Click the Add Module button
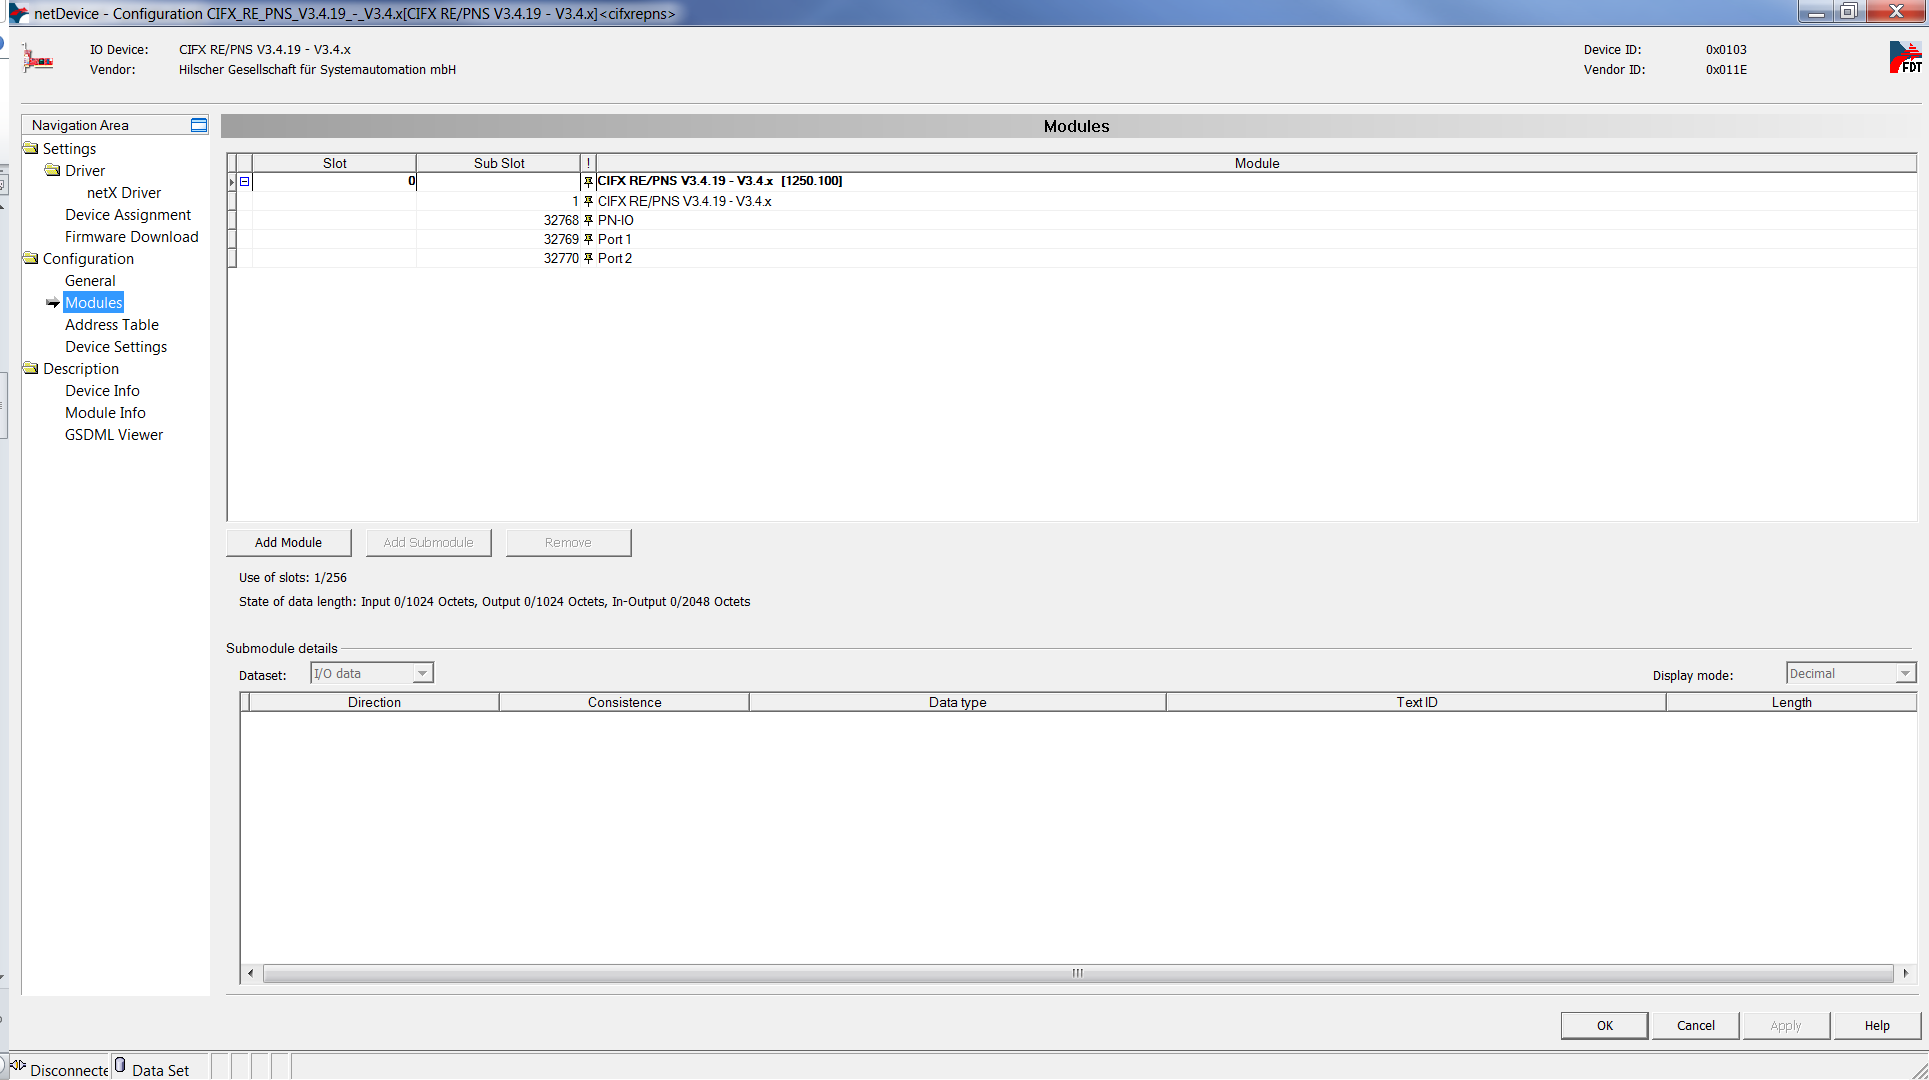Viewport: 1929px width, 1080px height. pos(288,542)
